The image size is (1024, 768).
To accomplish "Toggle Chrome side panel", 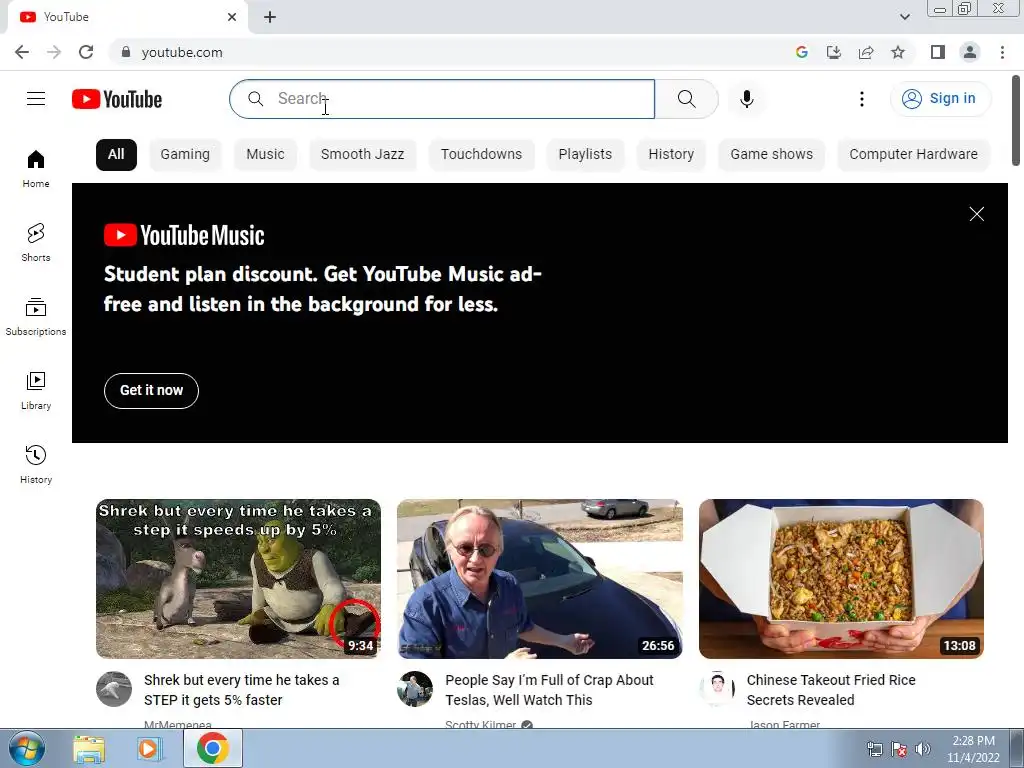I will click(x=938, y=52).
